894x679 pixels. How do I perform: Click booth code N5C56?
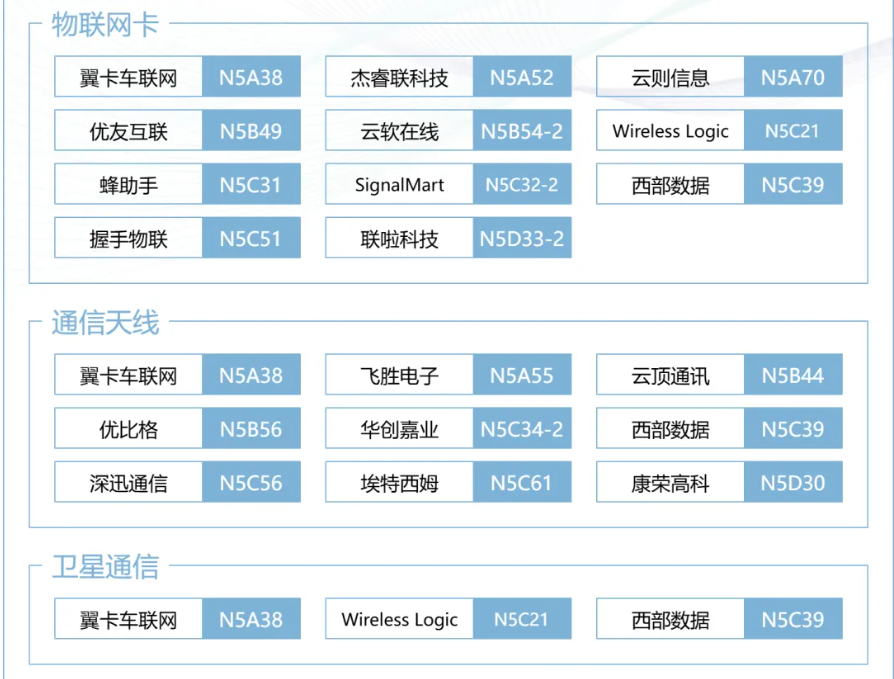pyautogui.click(x=251, y=482)
